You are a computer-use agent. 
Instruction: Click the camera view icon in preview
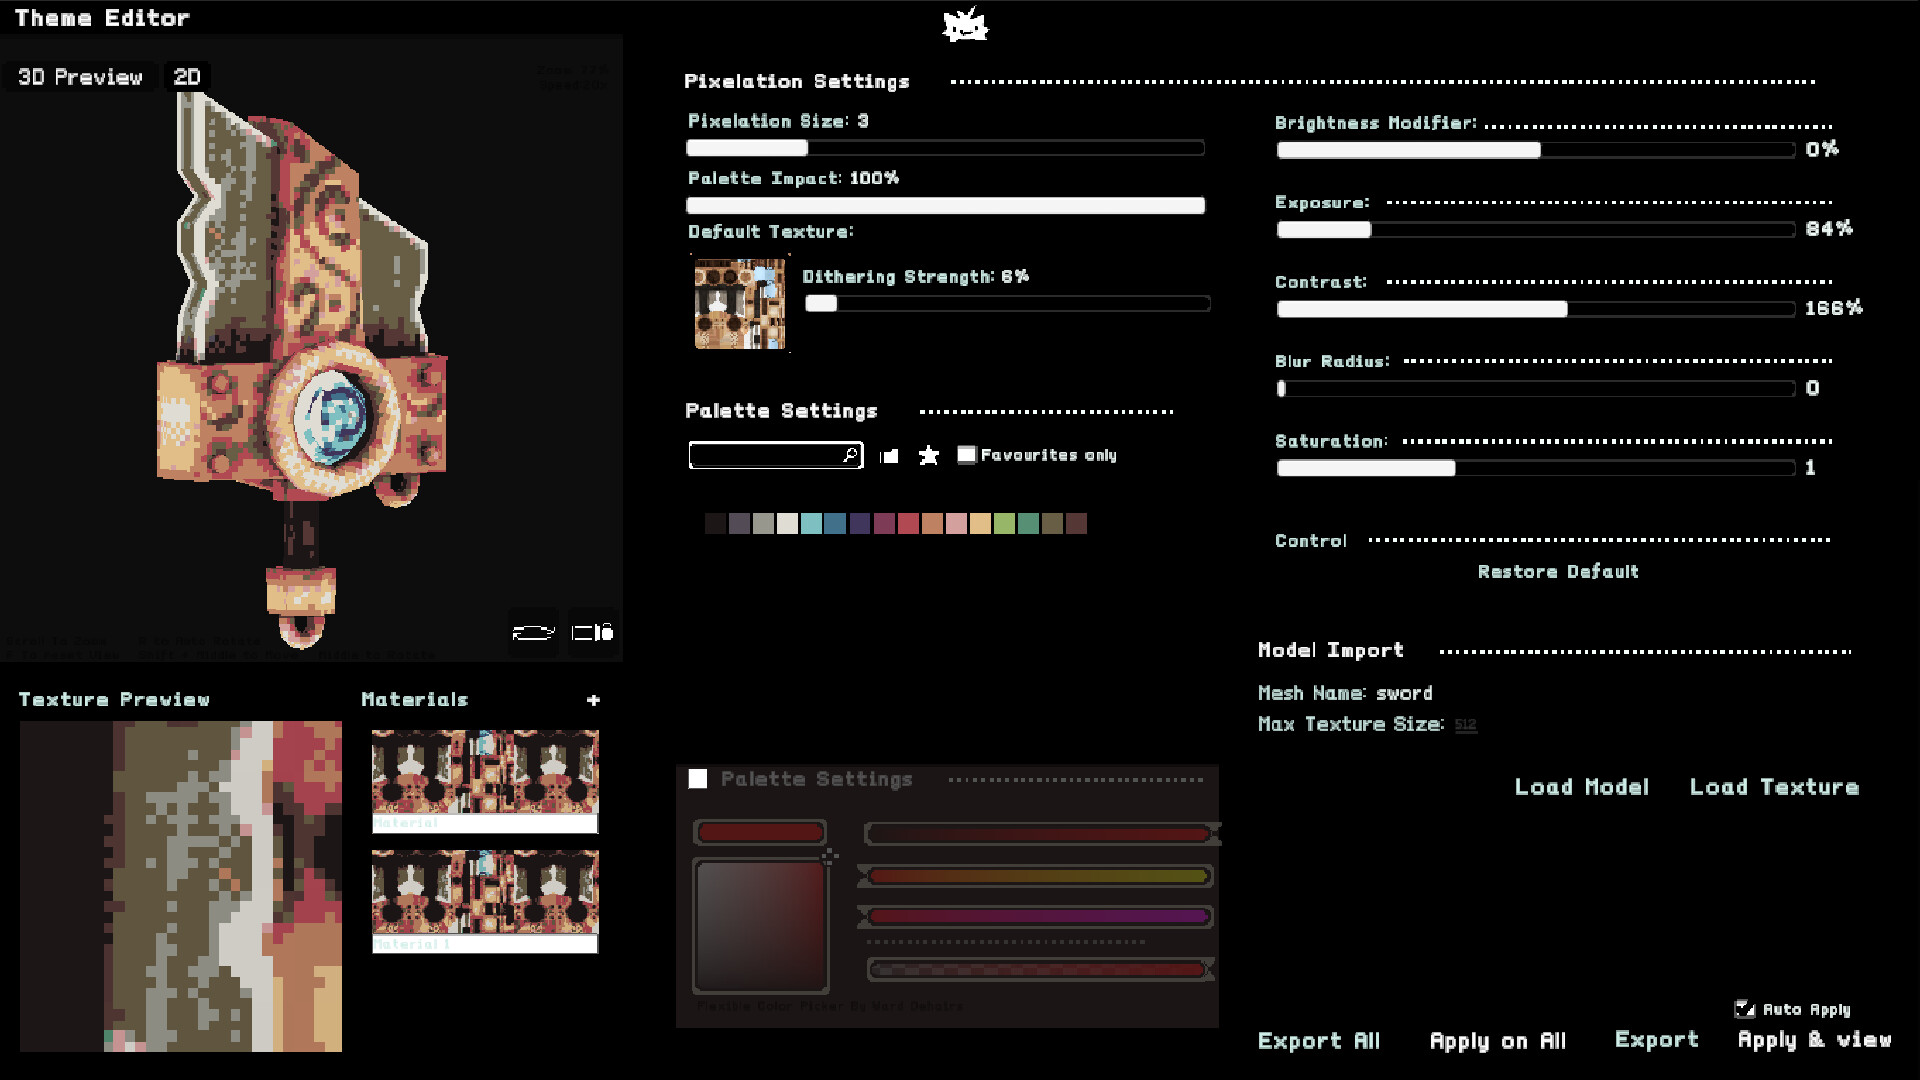pos(592,632)
